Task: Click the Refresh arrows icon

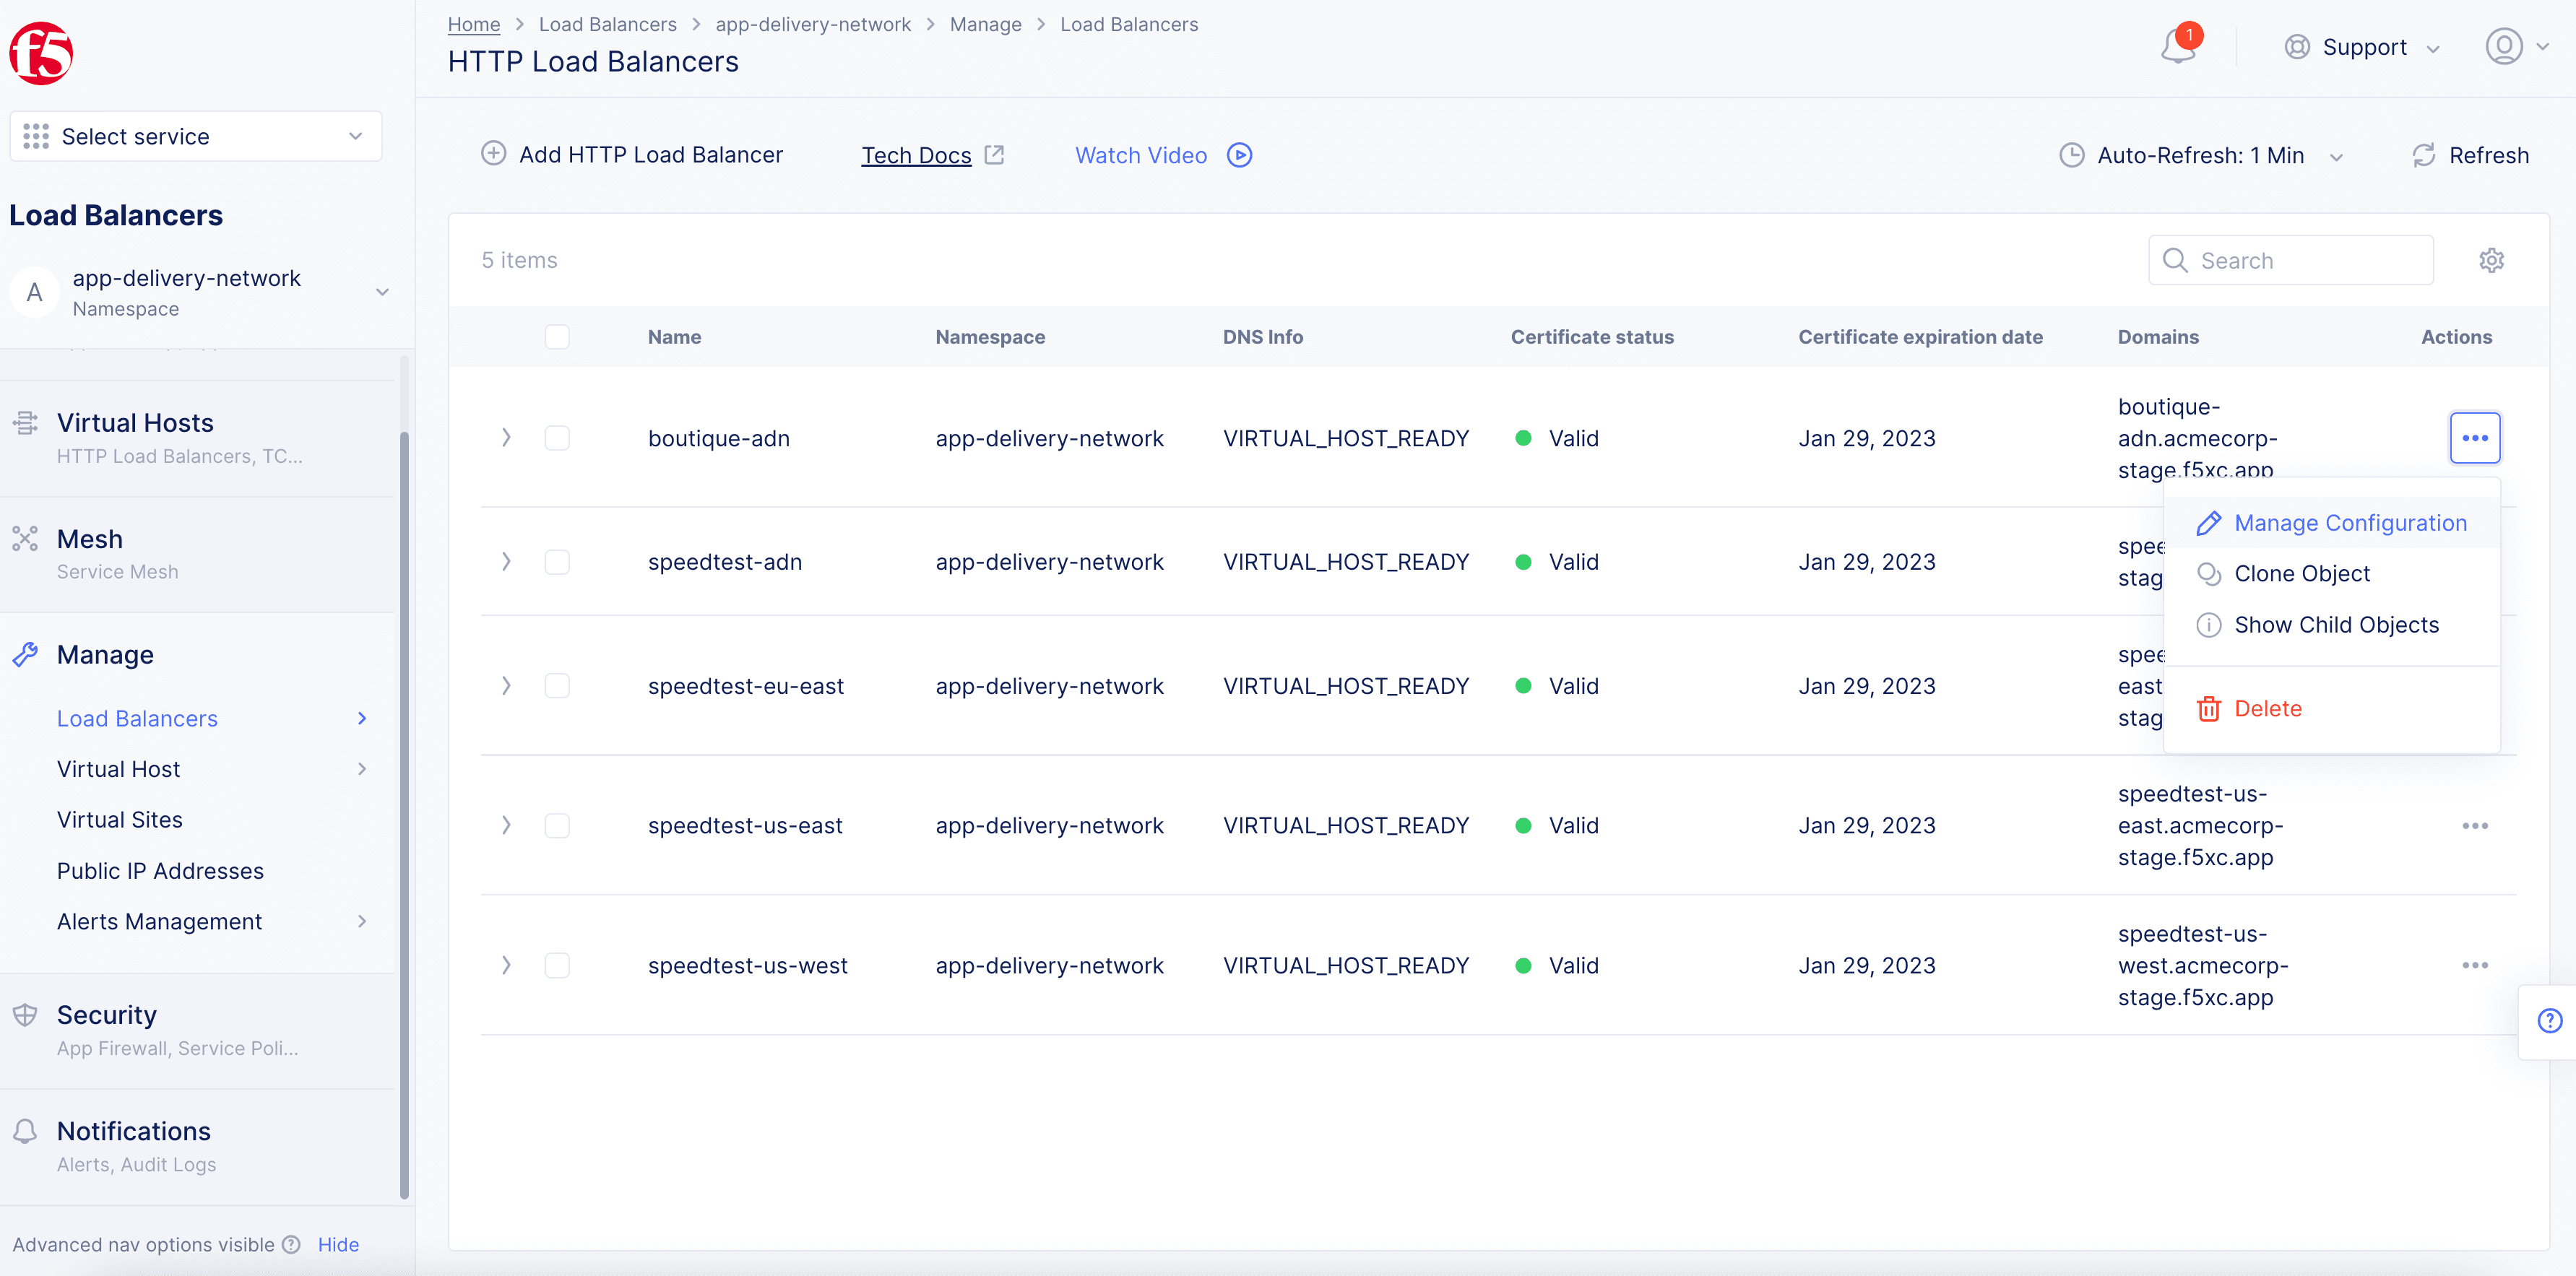Action: [2423, 155]
